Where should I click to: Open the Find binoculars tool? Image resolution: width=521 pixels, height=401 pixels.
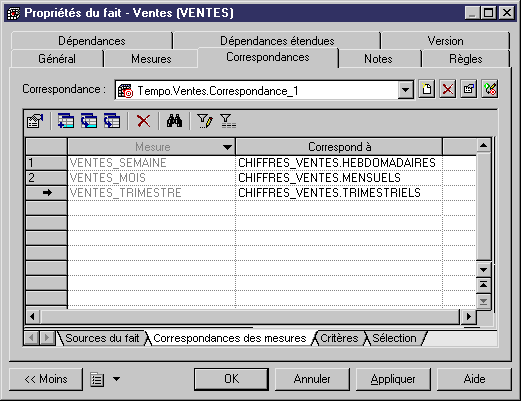click(x=174, y=121)
